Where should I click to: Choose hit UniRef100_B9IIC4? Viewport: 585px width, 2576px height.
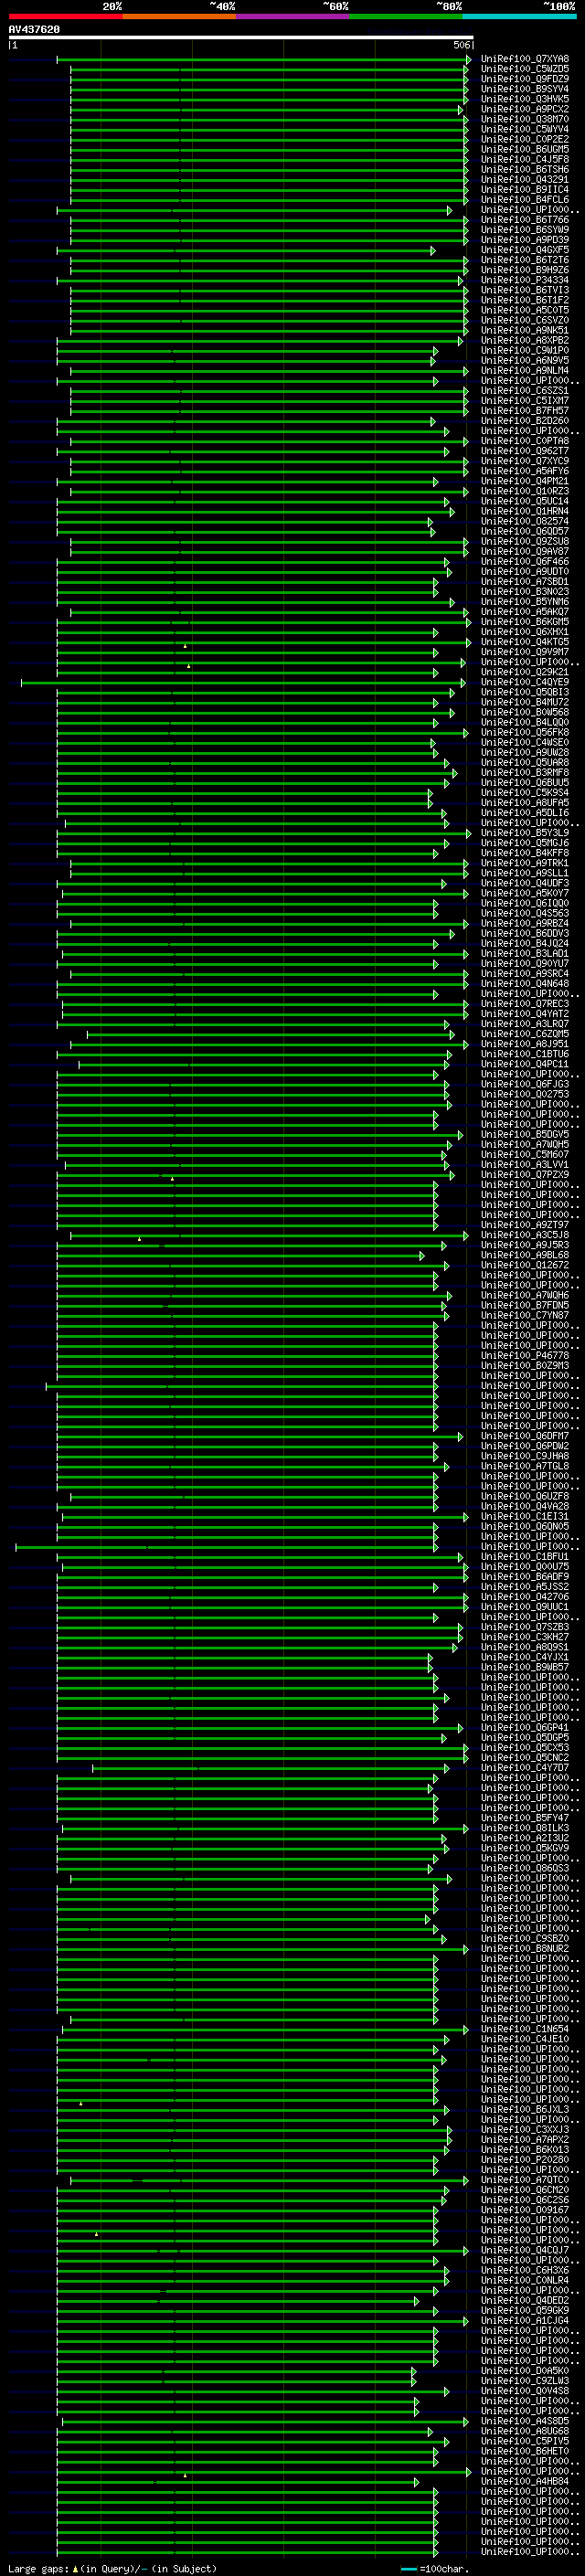(525, 189)
